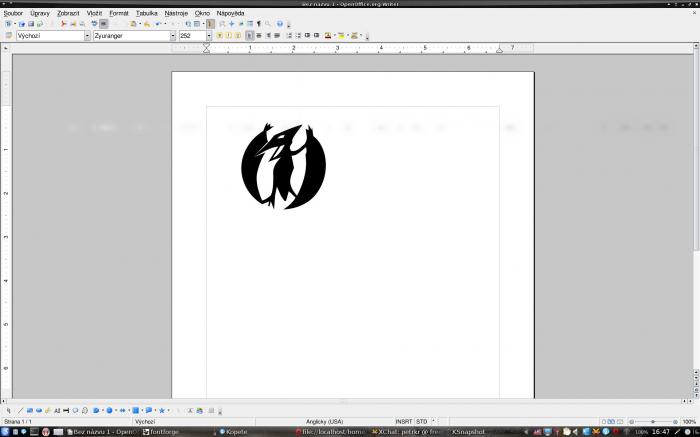Image resolution: width=700 pixels, height=437 pixels.
Task: Switch to XChat taskbar window
Action: (405, 432)
